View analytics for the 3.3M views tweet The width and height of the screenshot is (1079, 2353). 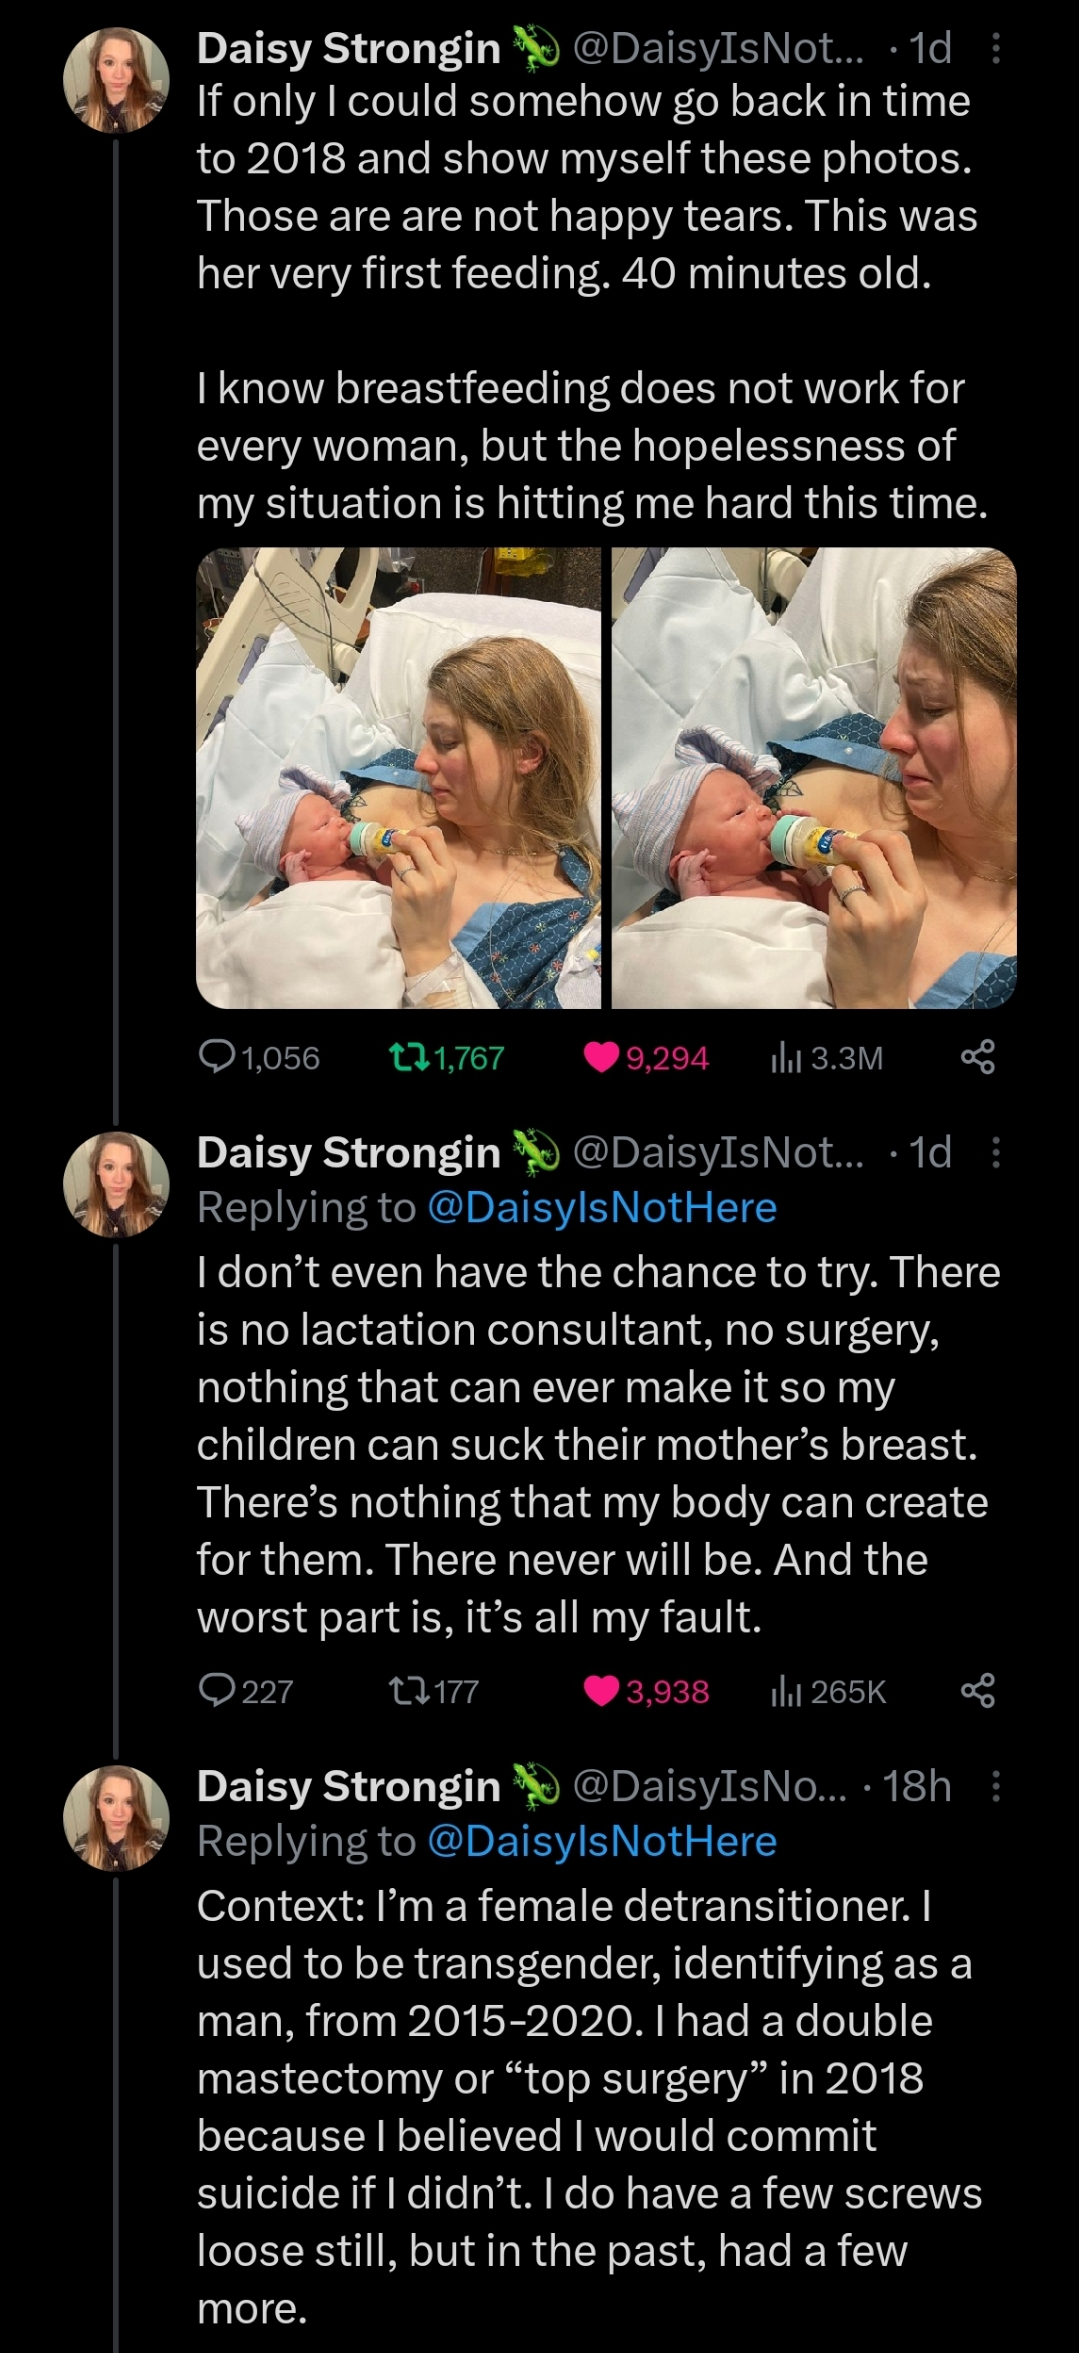pyautogui.click(x=786, y=1057)
